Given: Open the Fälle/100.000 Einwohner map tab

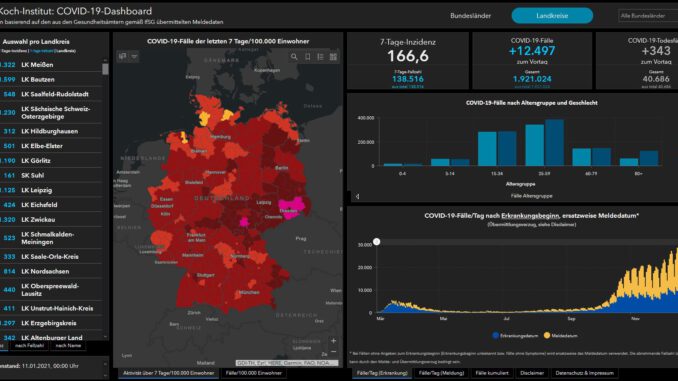Looking at the screenshot, I should [254, 373].
